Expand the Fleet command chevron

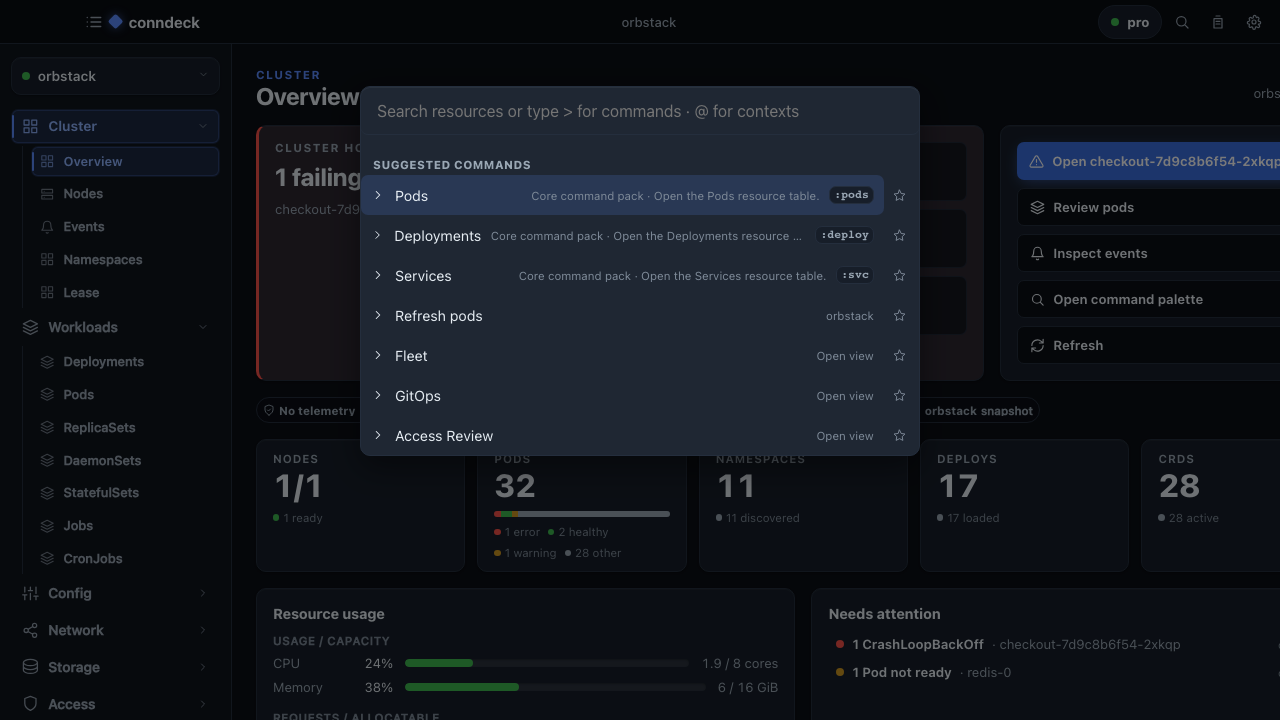tap(378, 355)
